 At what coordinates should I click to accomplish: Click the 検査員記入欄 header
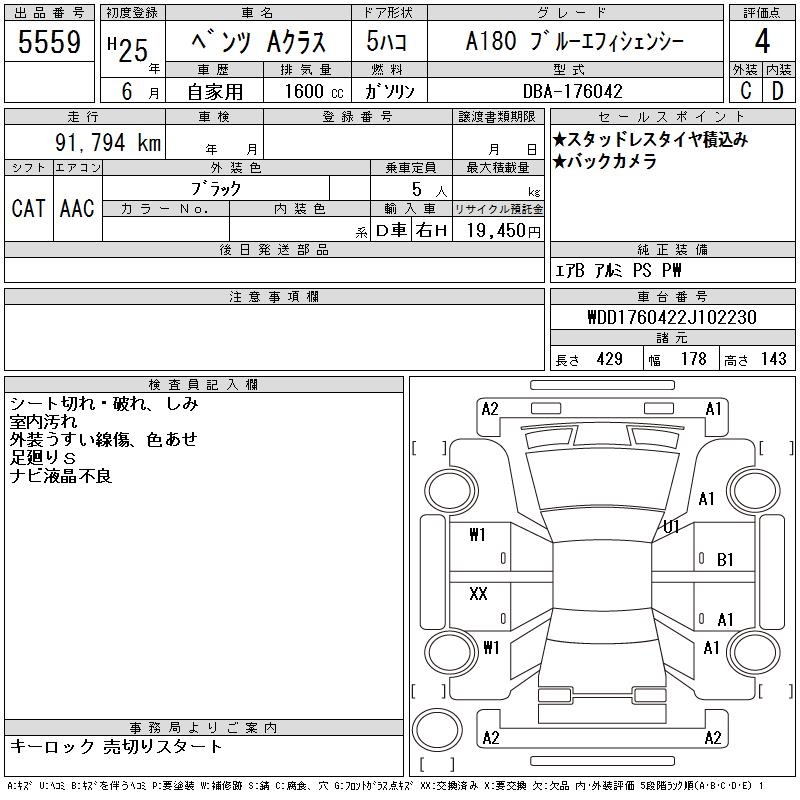pyautogui.click(x=204, y=384)
